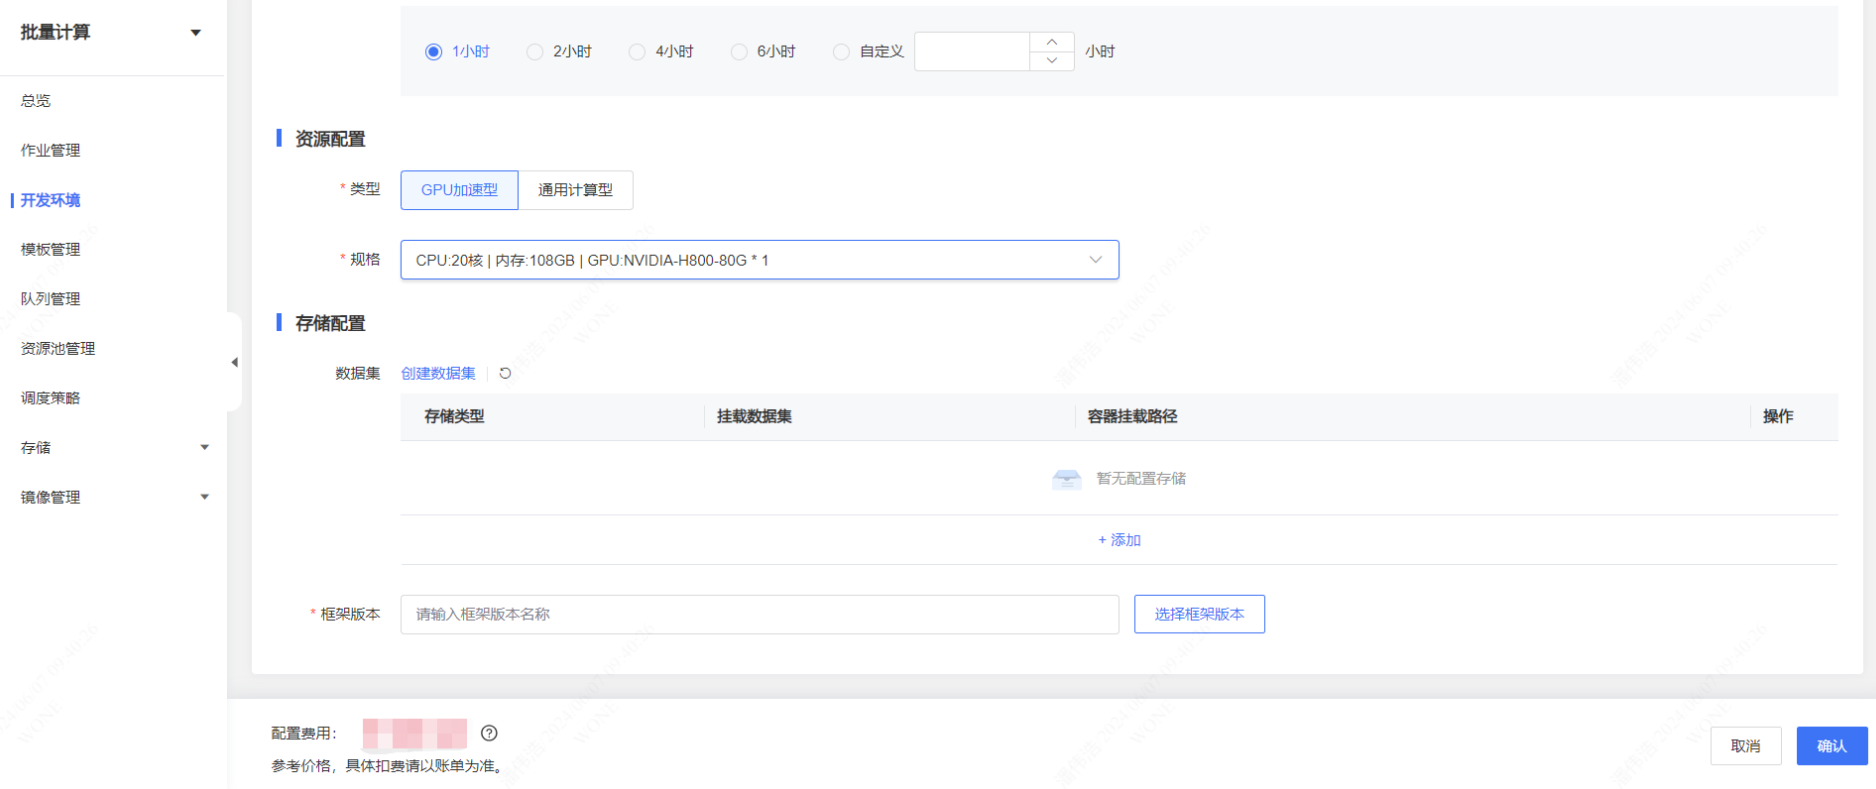
Task: Switch type to 通用计算型
Action: 575,190
